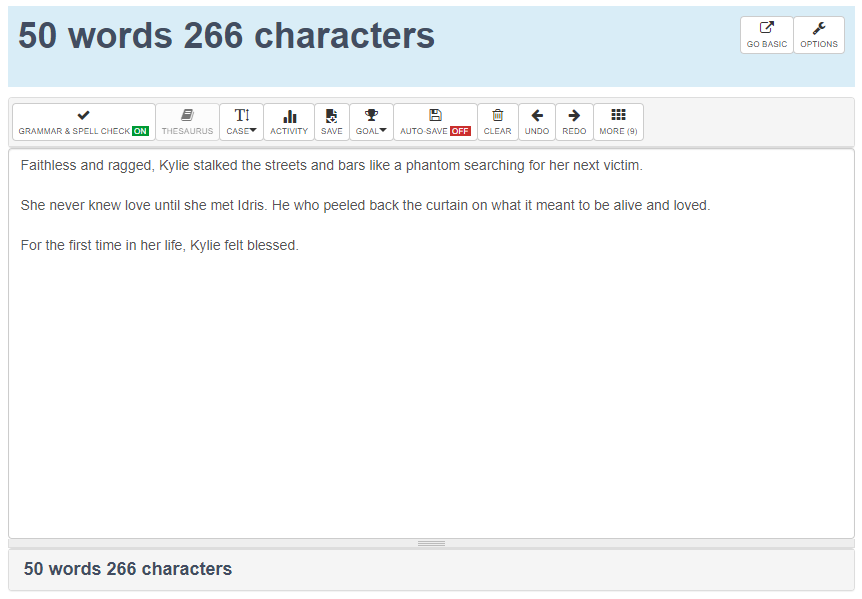Click the word "blessed" in last line
The height and width of the screenshot is (599, 862).
point(271,245)
